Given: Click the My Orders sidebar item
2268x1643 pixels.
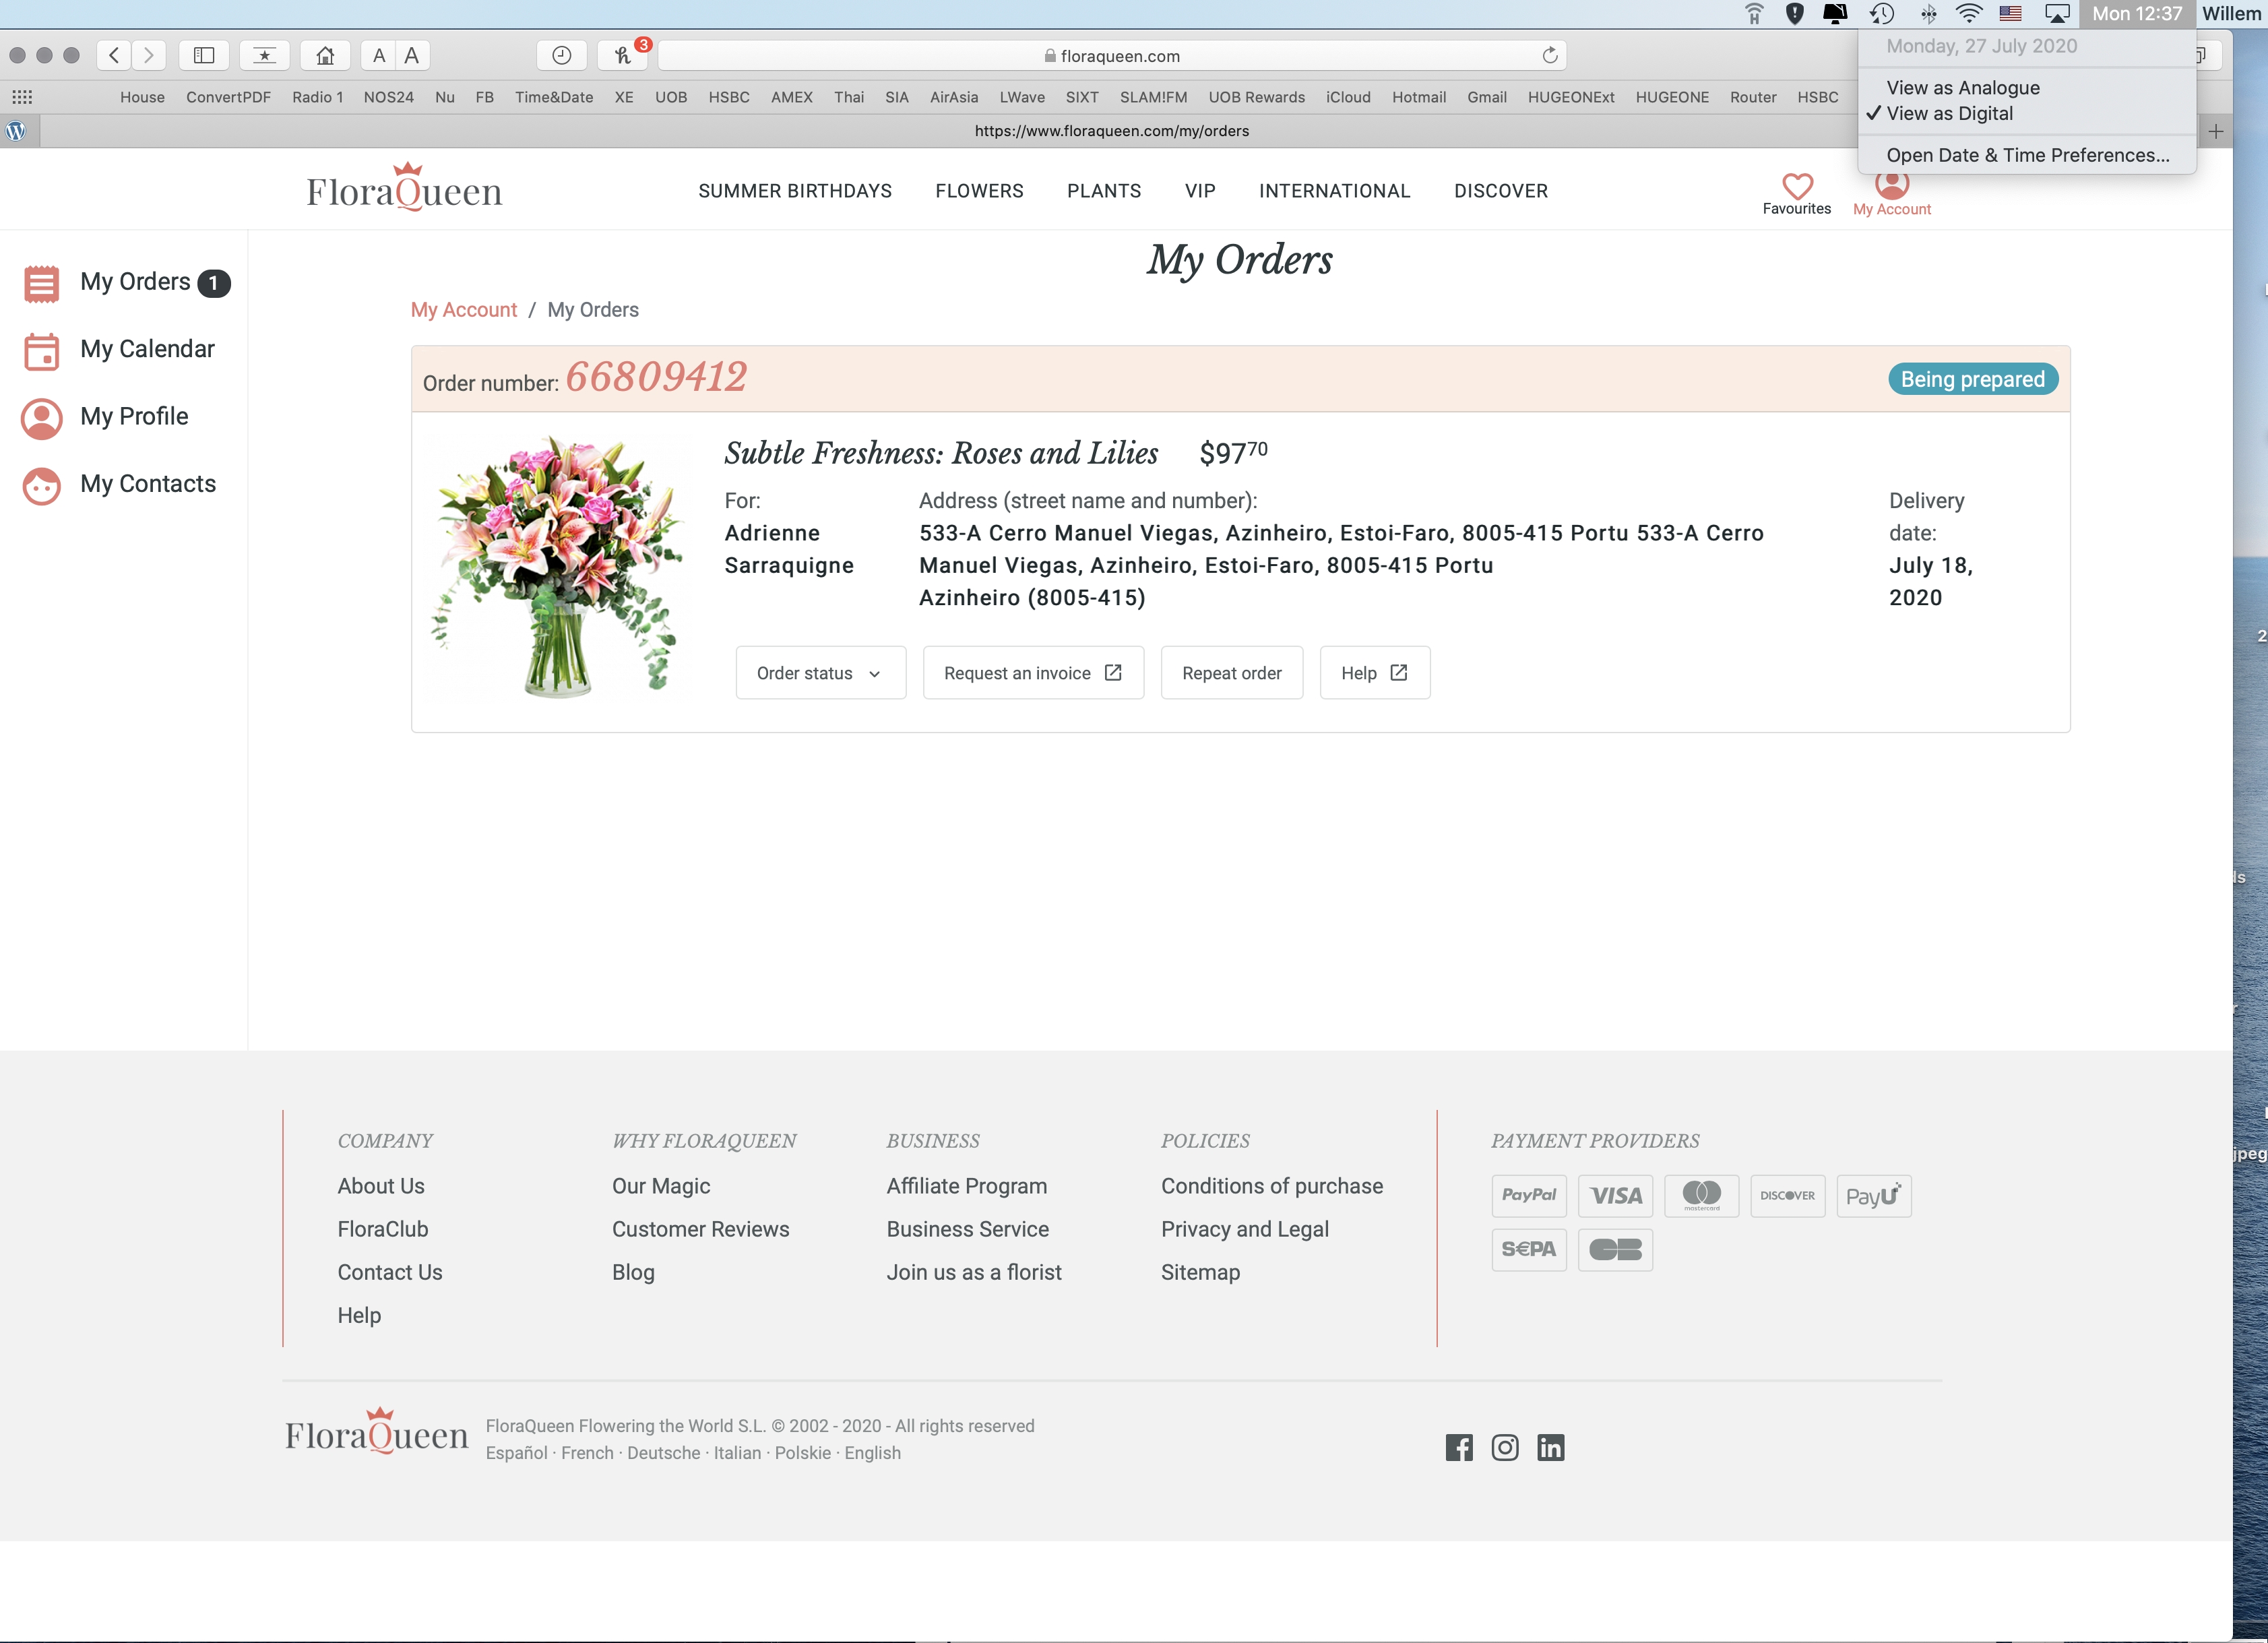Looking at the screenshot, I should (x=135, y=282).
